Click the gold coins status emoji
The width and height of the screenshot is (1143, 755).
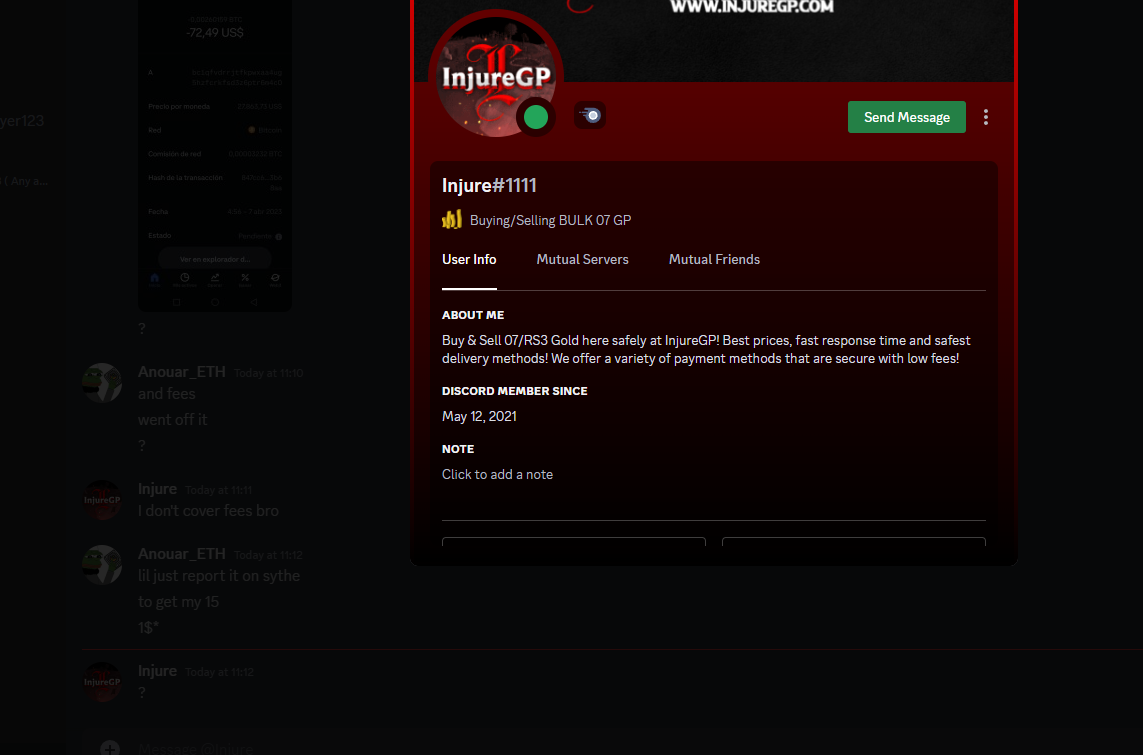pyautogui.click(x=452, y=219)
